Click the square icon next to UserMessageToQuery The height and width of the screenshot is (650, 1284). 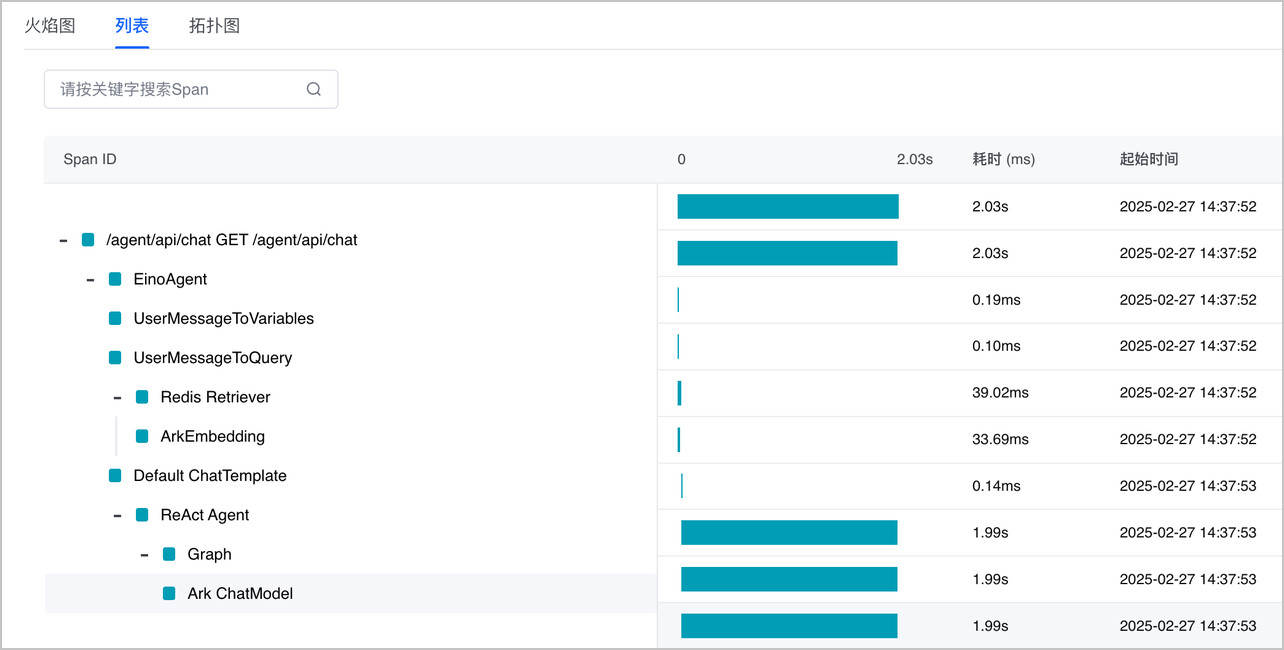click(x=115, y=357)
